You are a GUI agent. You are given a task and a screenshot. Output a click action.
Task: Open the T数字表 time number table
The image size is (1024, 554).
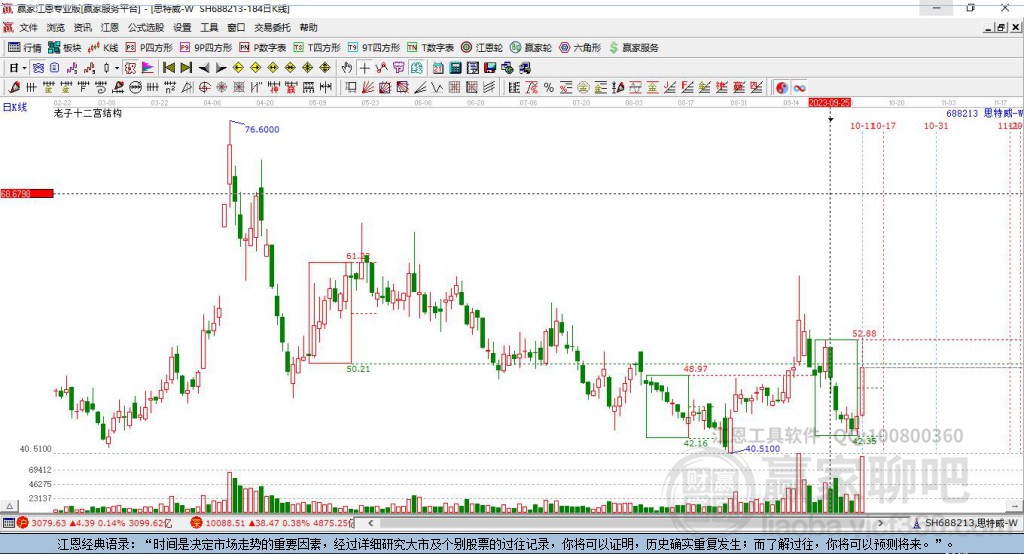point(430,48)
